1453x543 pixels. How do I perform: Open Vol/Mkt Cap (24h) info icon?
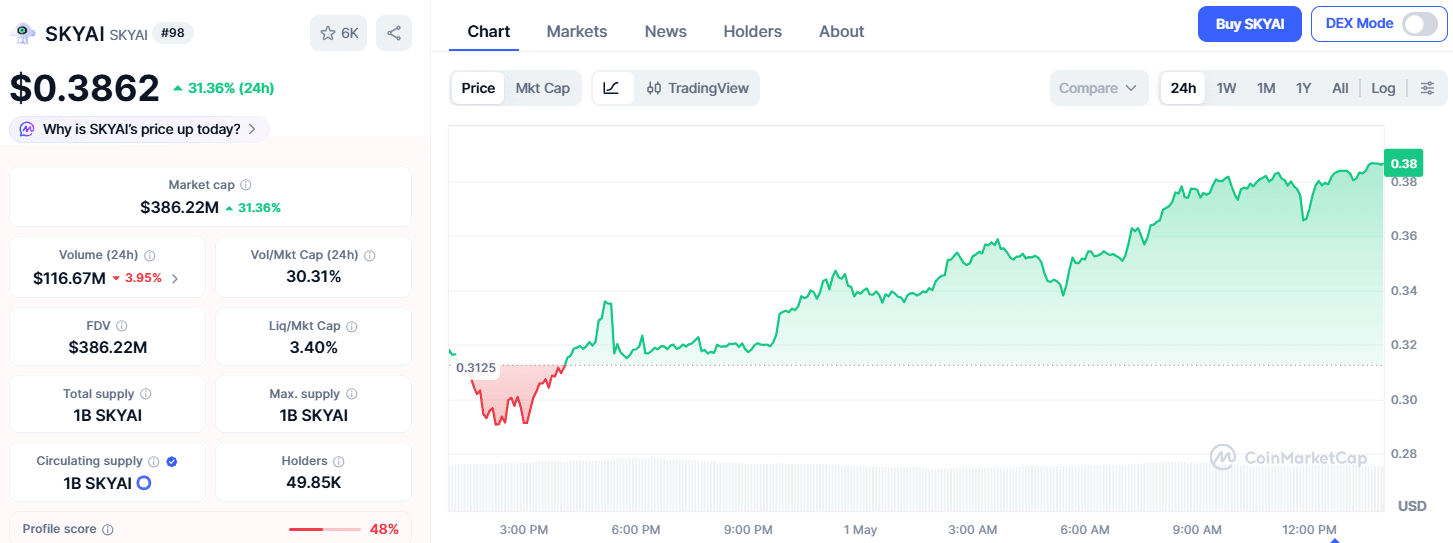point(370,255)
